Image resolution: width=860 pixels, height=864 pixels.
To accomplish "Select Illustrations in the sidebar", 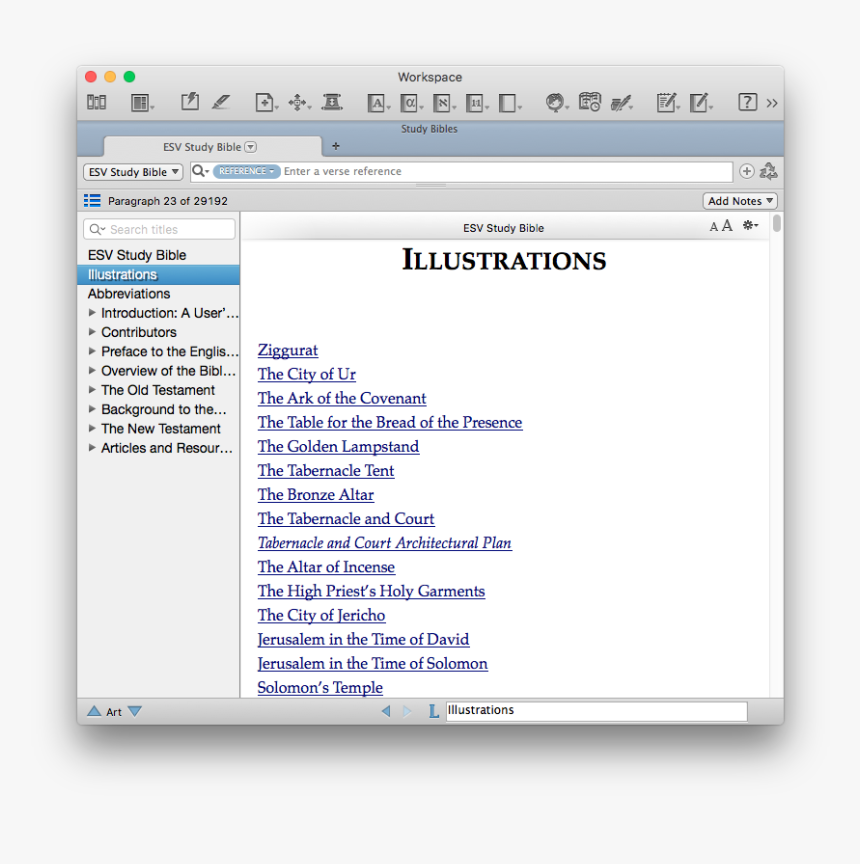I will (159, 274).
